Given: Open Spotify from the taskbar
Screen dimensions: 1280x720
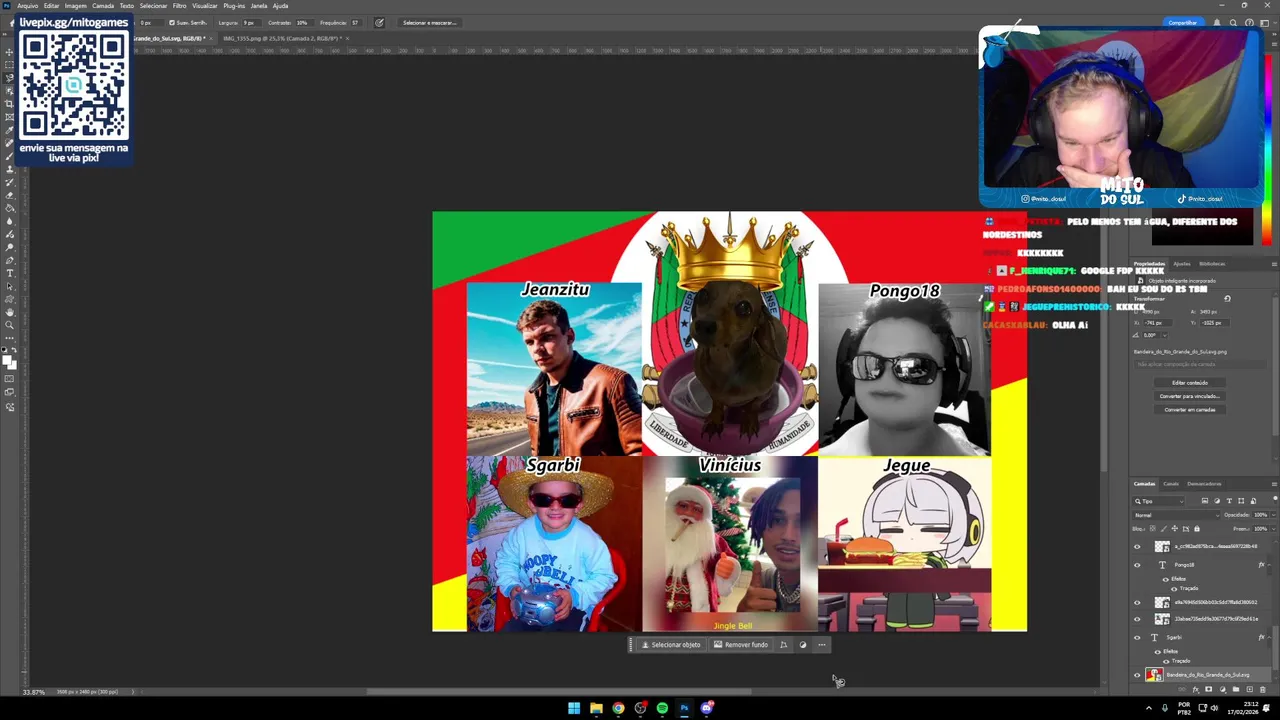Looking at the screenshot, I should point(662,708).
